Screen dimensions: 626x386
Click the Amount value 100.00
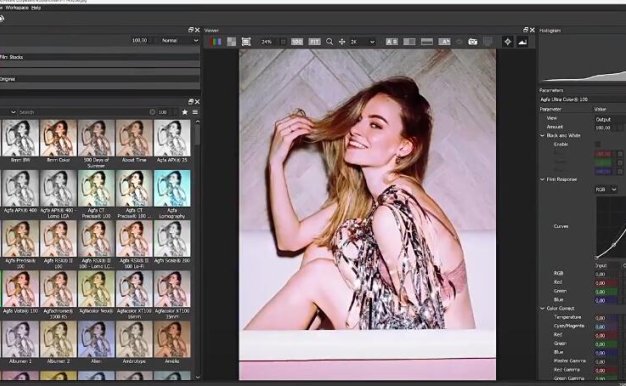[x=604, y=127]
